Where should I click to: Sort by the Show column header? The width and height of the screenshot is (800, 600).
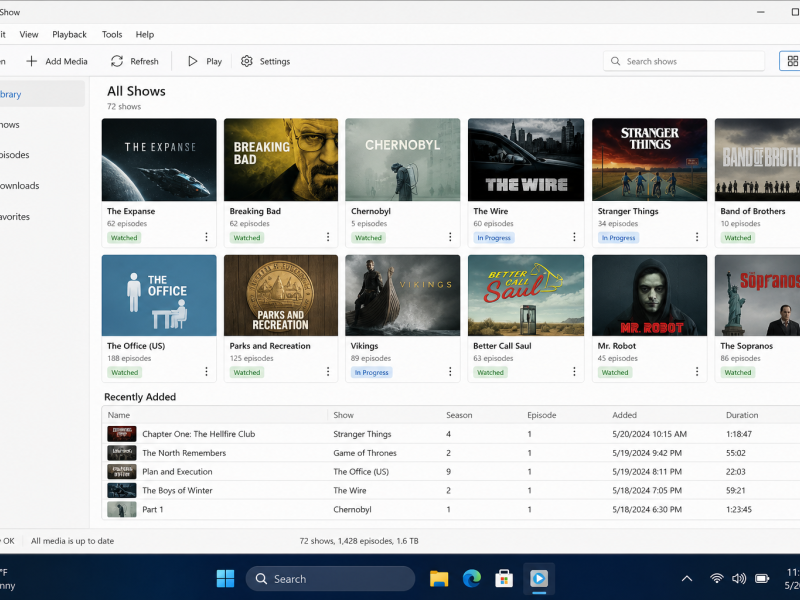[343, 415]
